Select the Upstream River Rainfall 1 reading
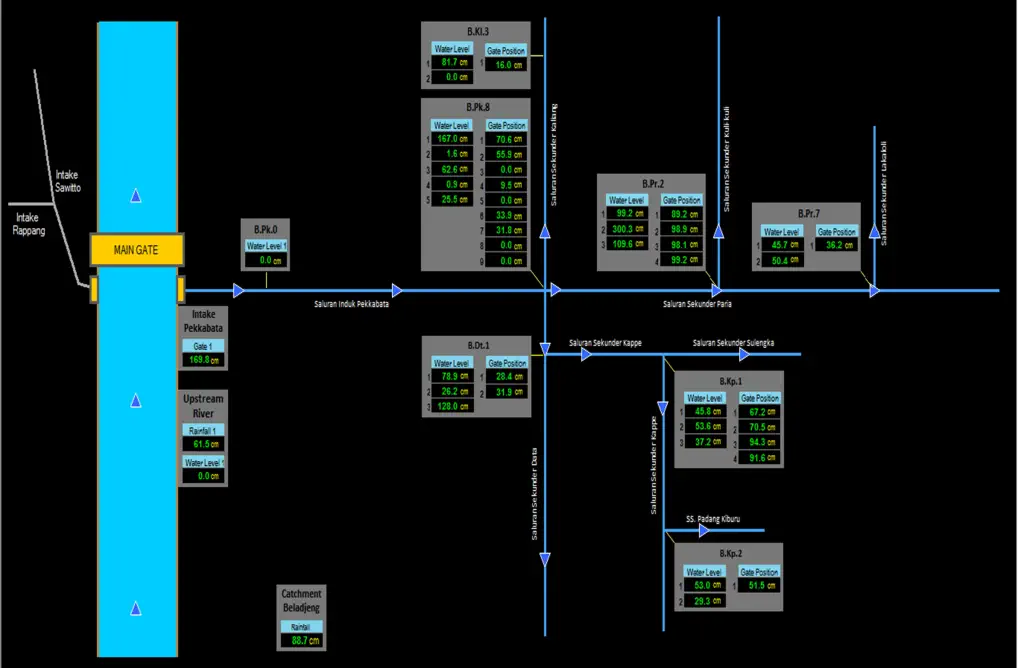This screenshot has width=1018, height=668. coord(203,443)
